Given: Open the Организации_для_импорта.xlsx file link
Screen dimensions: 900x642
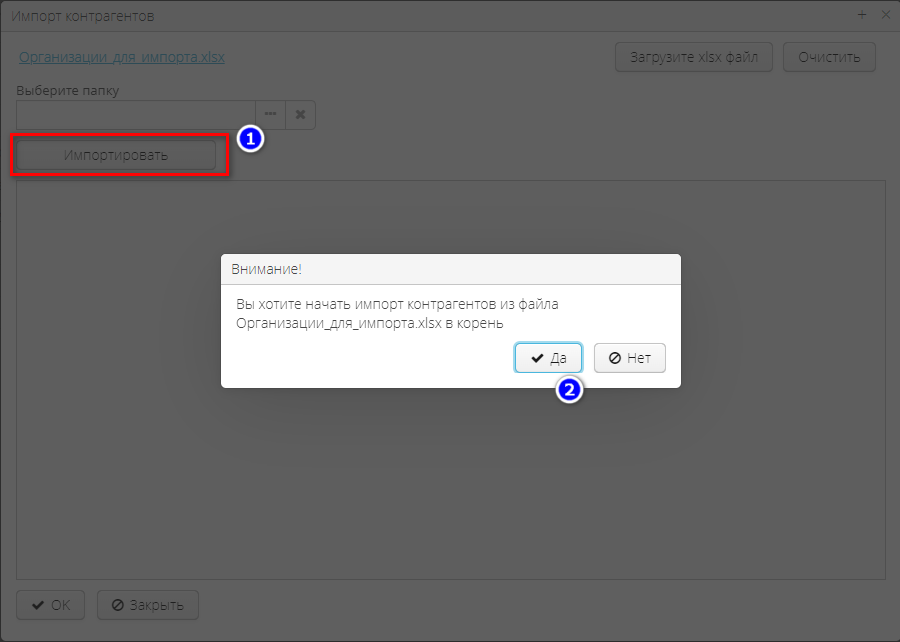Looking at the screenshot, I should click(x=121, y=57).
